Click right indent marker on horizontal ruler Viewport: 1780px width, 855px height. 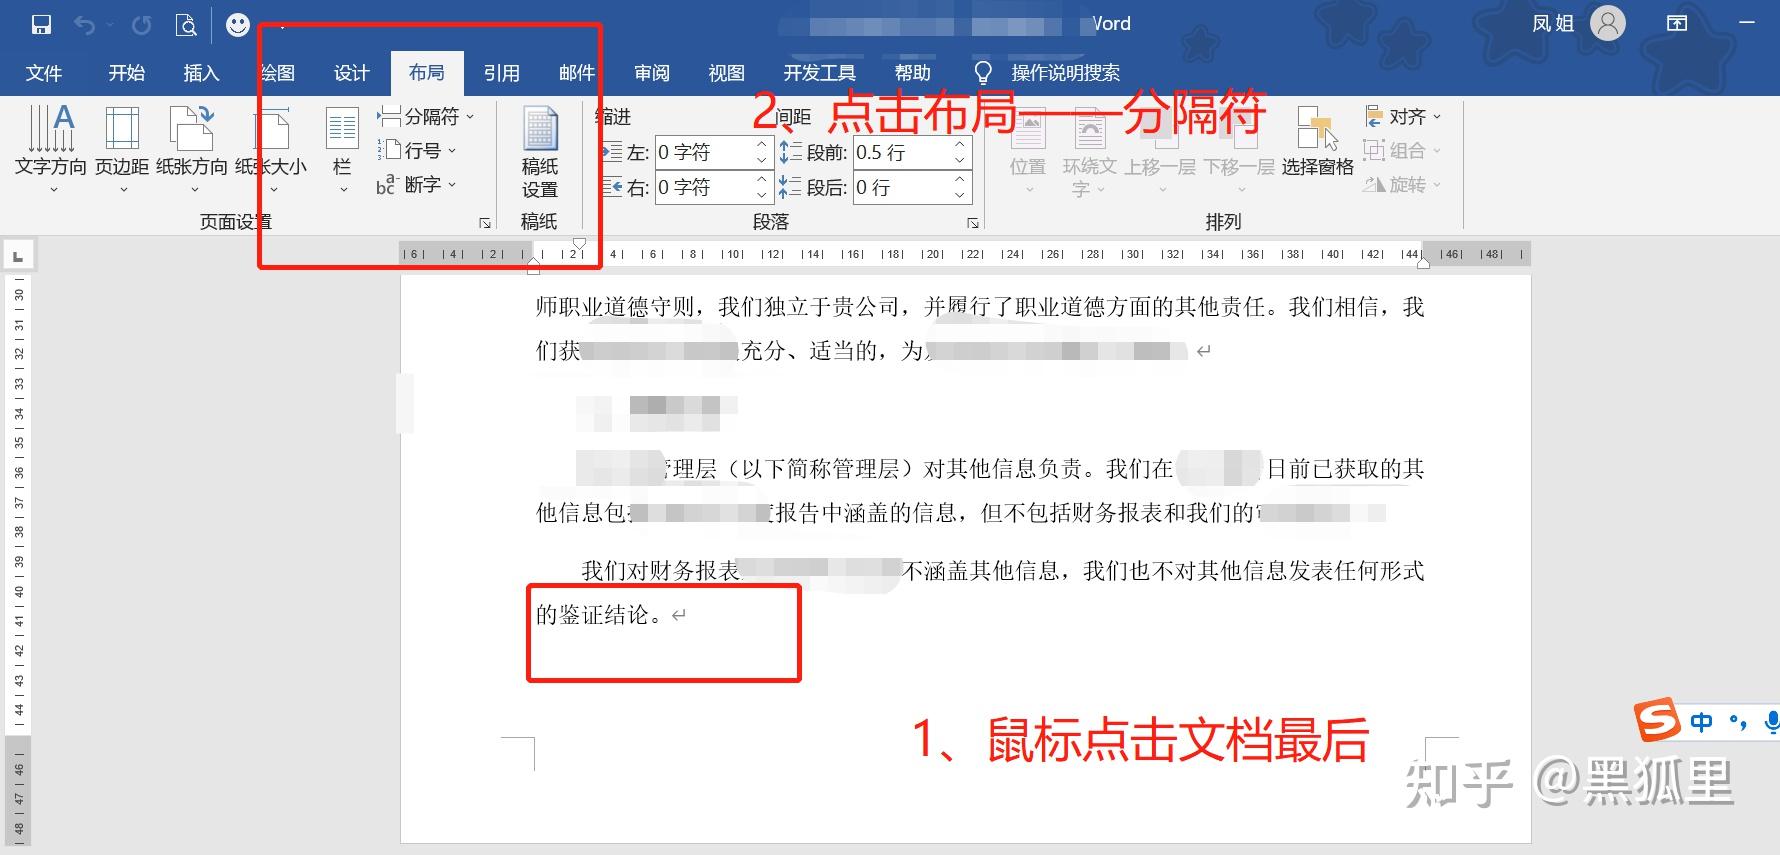click(x=1423, y=263)
